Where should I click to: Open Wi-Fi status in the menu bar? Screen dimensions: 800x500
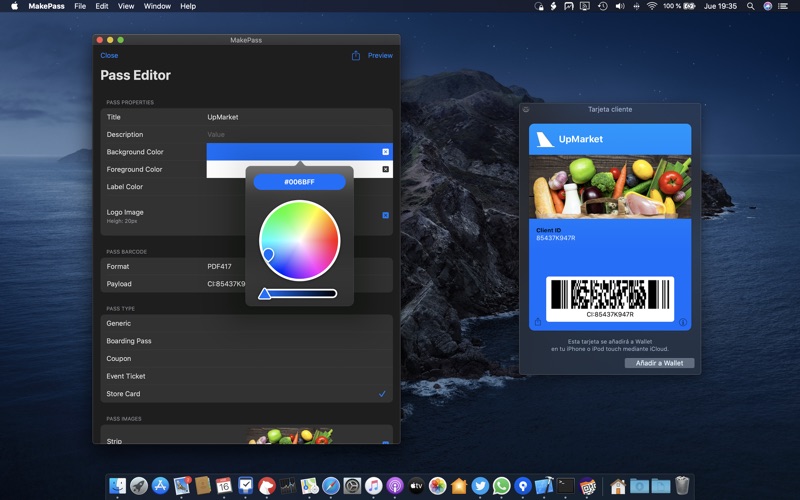click(x=652, y=6)
